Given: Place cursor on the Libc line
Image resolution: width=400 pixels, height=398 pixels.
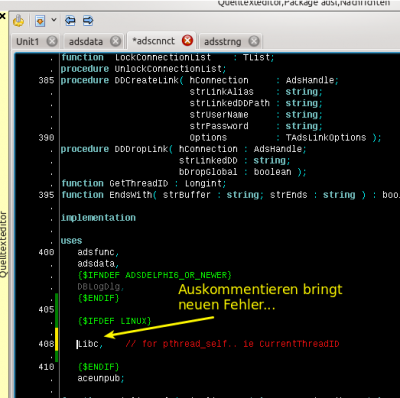Looking at the screenshot, I should [x=89, y=344].
